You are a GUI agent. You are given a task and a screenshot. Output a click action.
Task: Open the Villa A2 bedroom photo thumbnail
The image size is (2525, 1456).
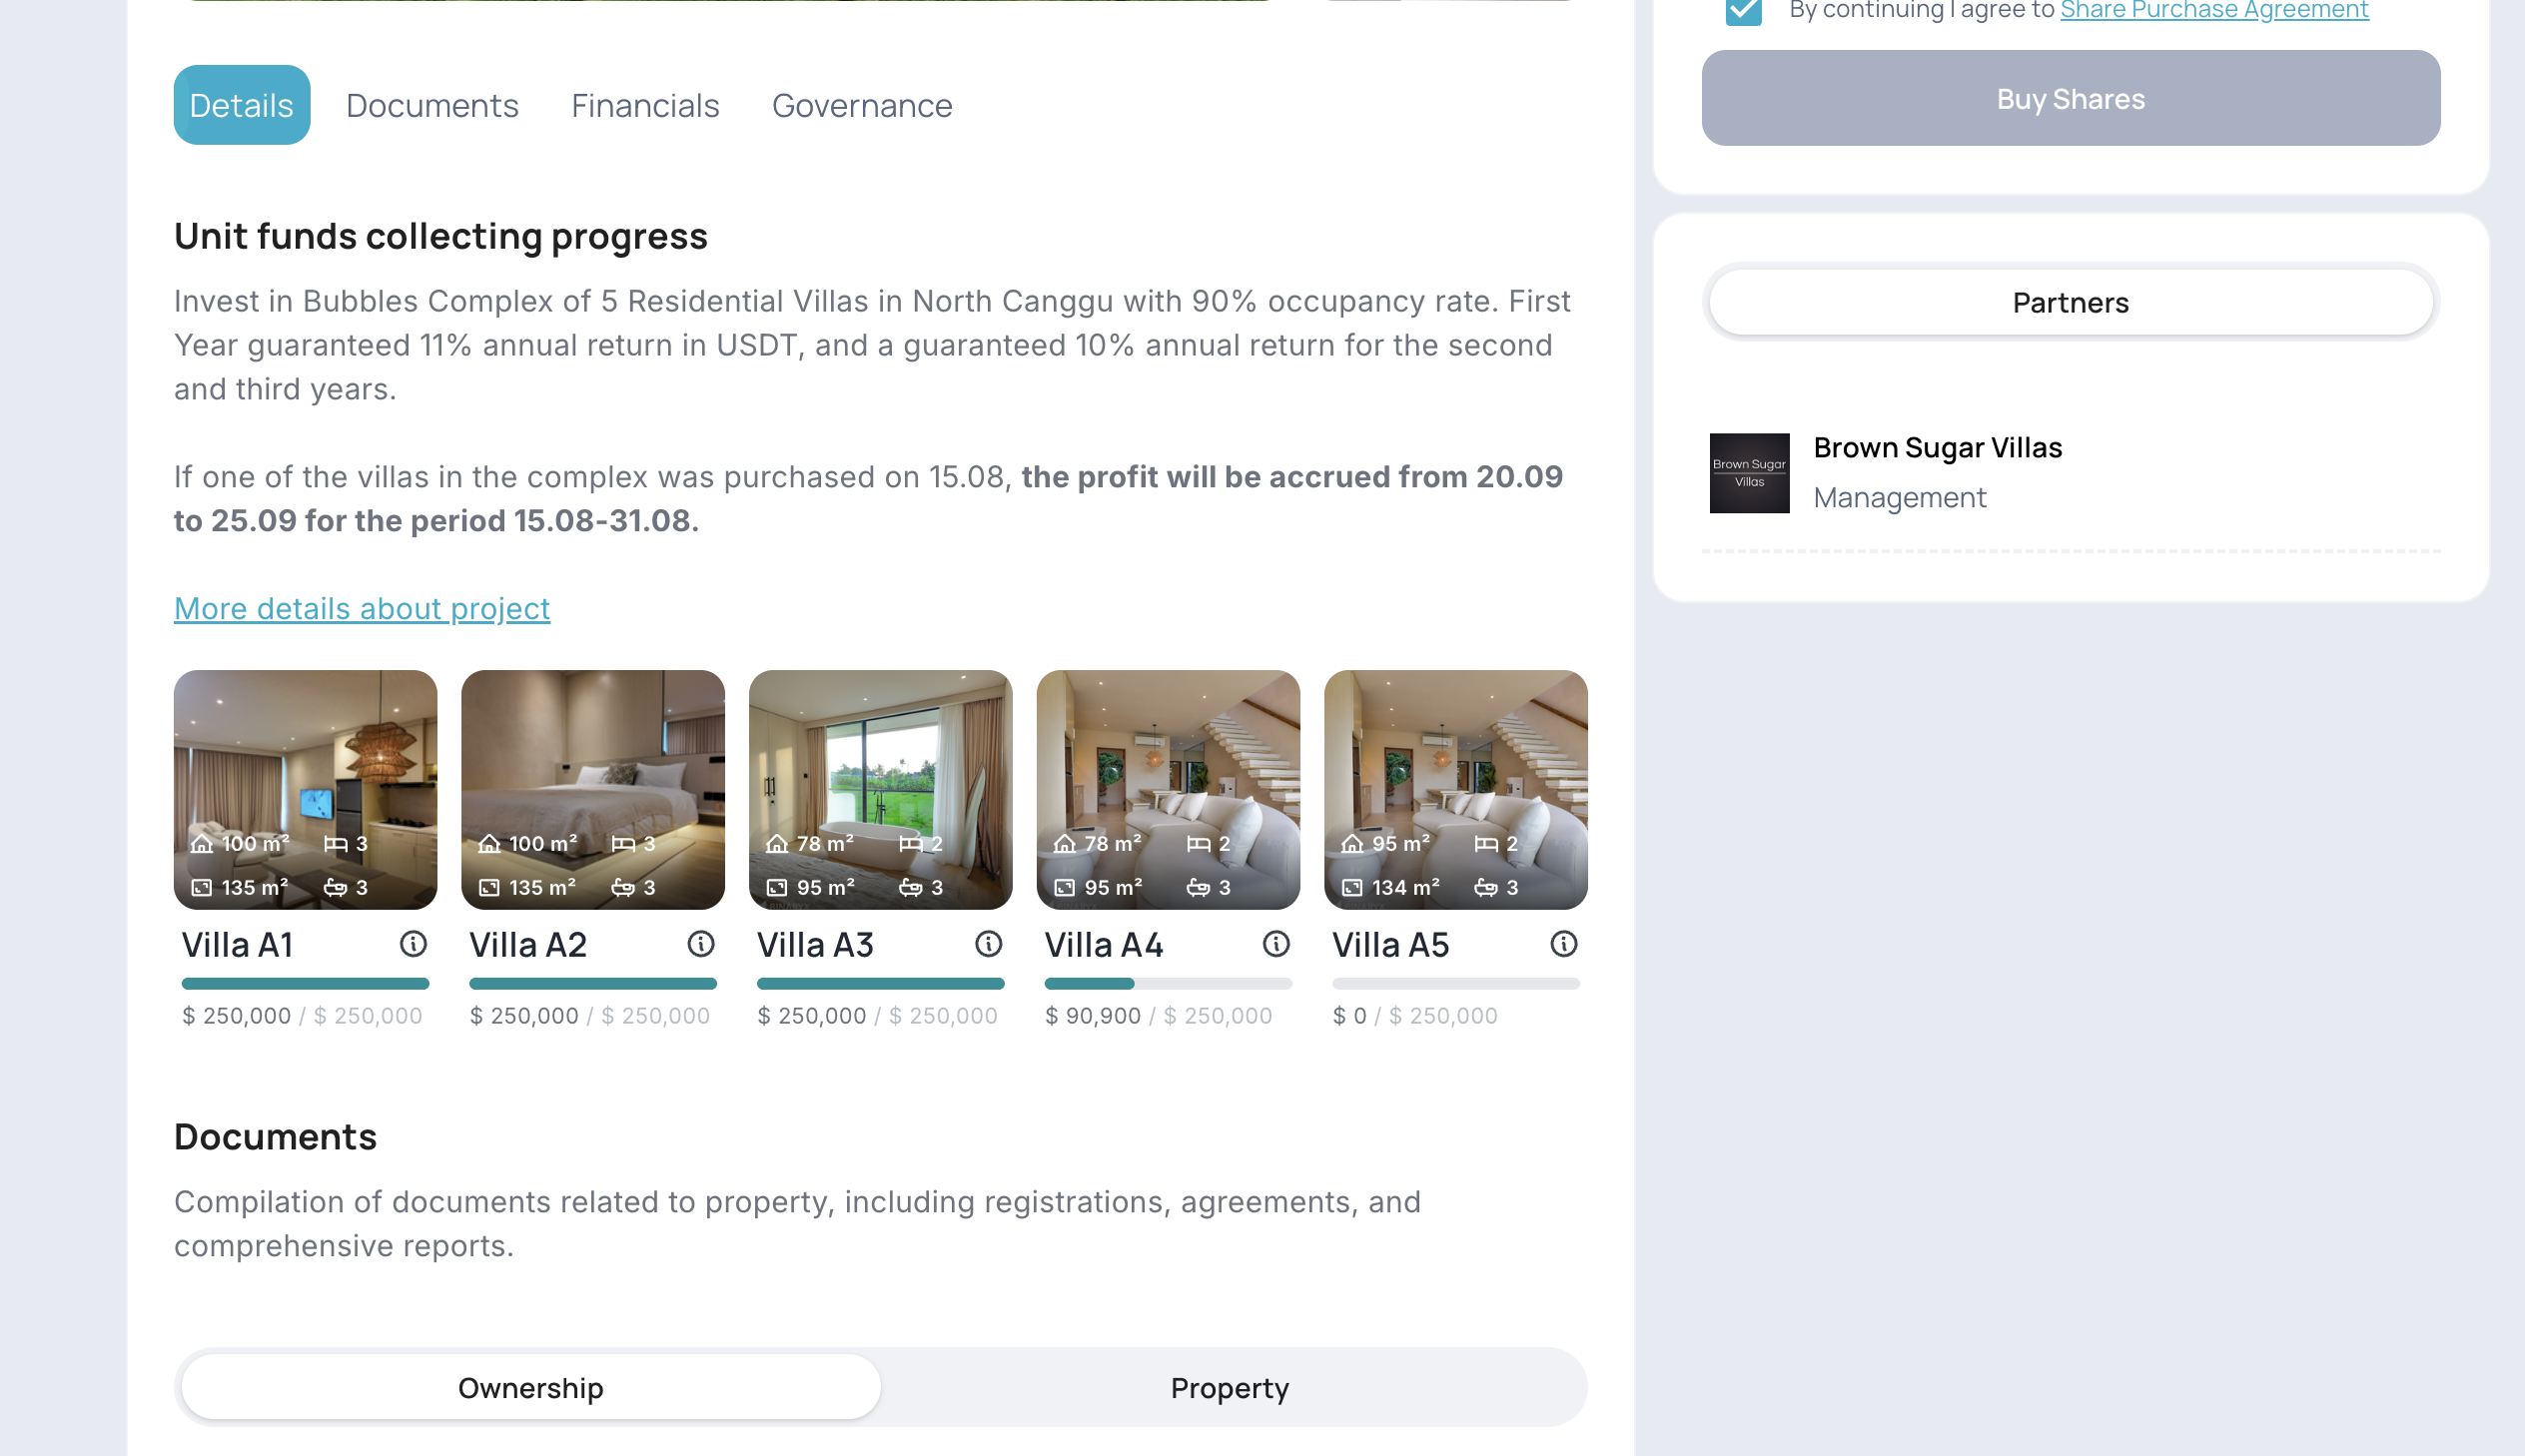[593, 790]
